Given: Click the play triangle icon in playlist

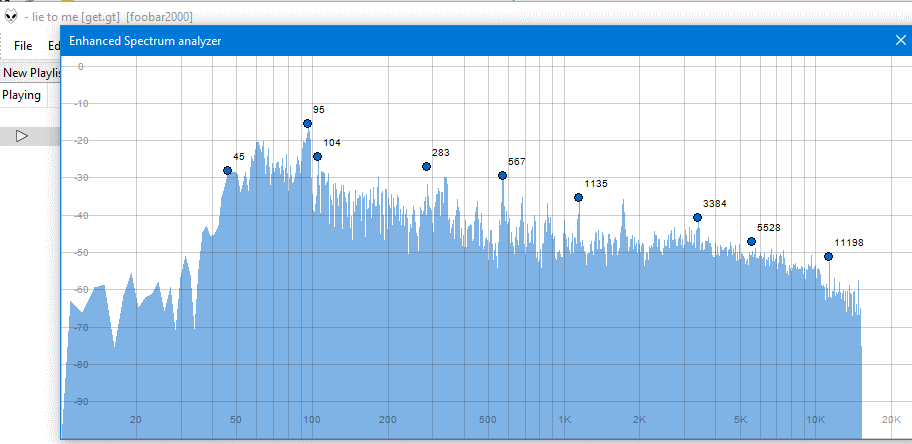Looking at the screenshot, I should pos(22,136).
